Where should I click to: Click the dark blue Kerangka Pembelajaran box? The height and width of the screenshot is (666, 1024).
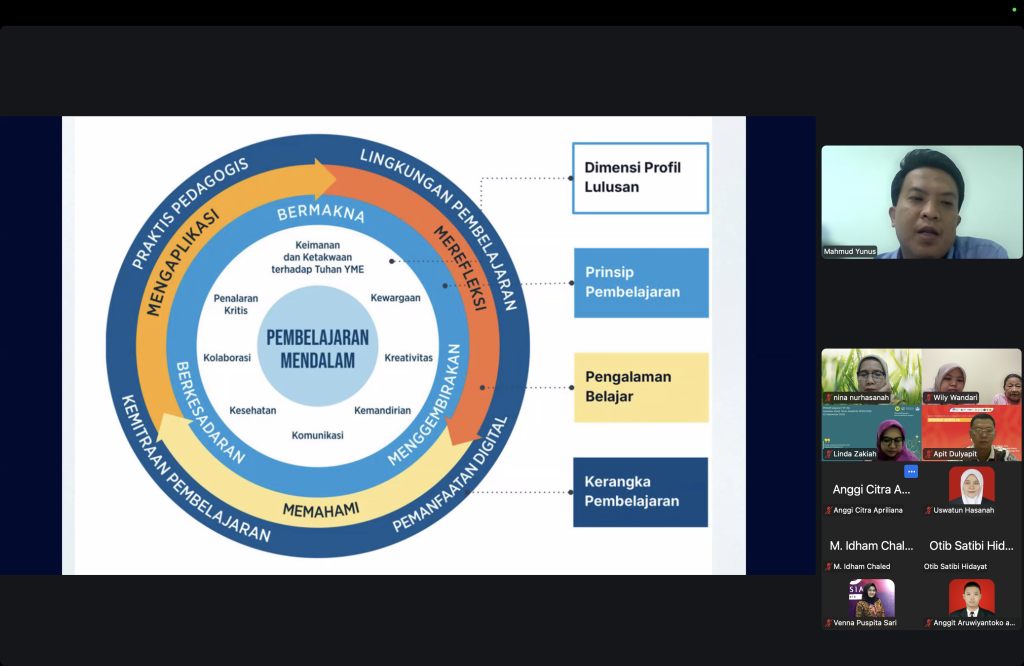(641, 492)
